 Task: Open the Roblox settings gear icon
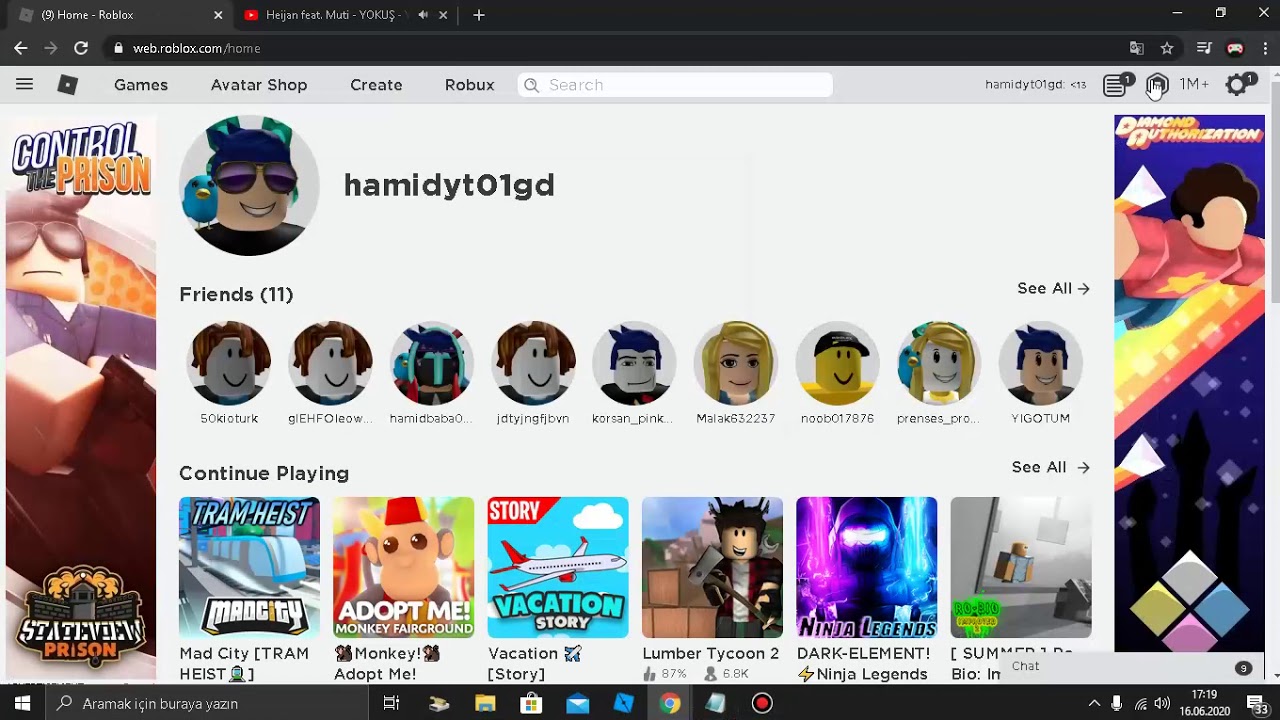coord(1237,85)
